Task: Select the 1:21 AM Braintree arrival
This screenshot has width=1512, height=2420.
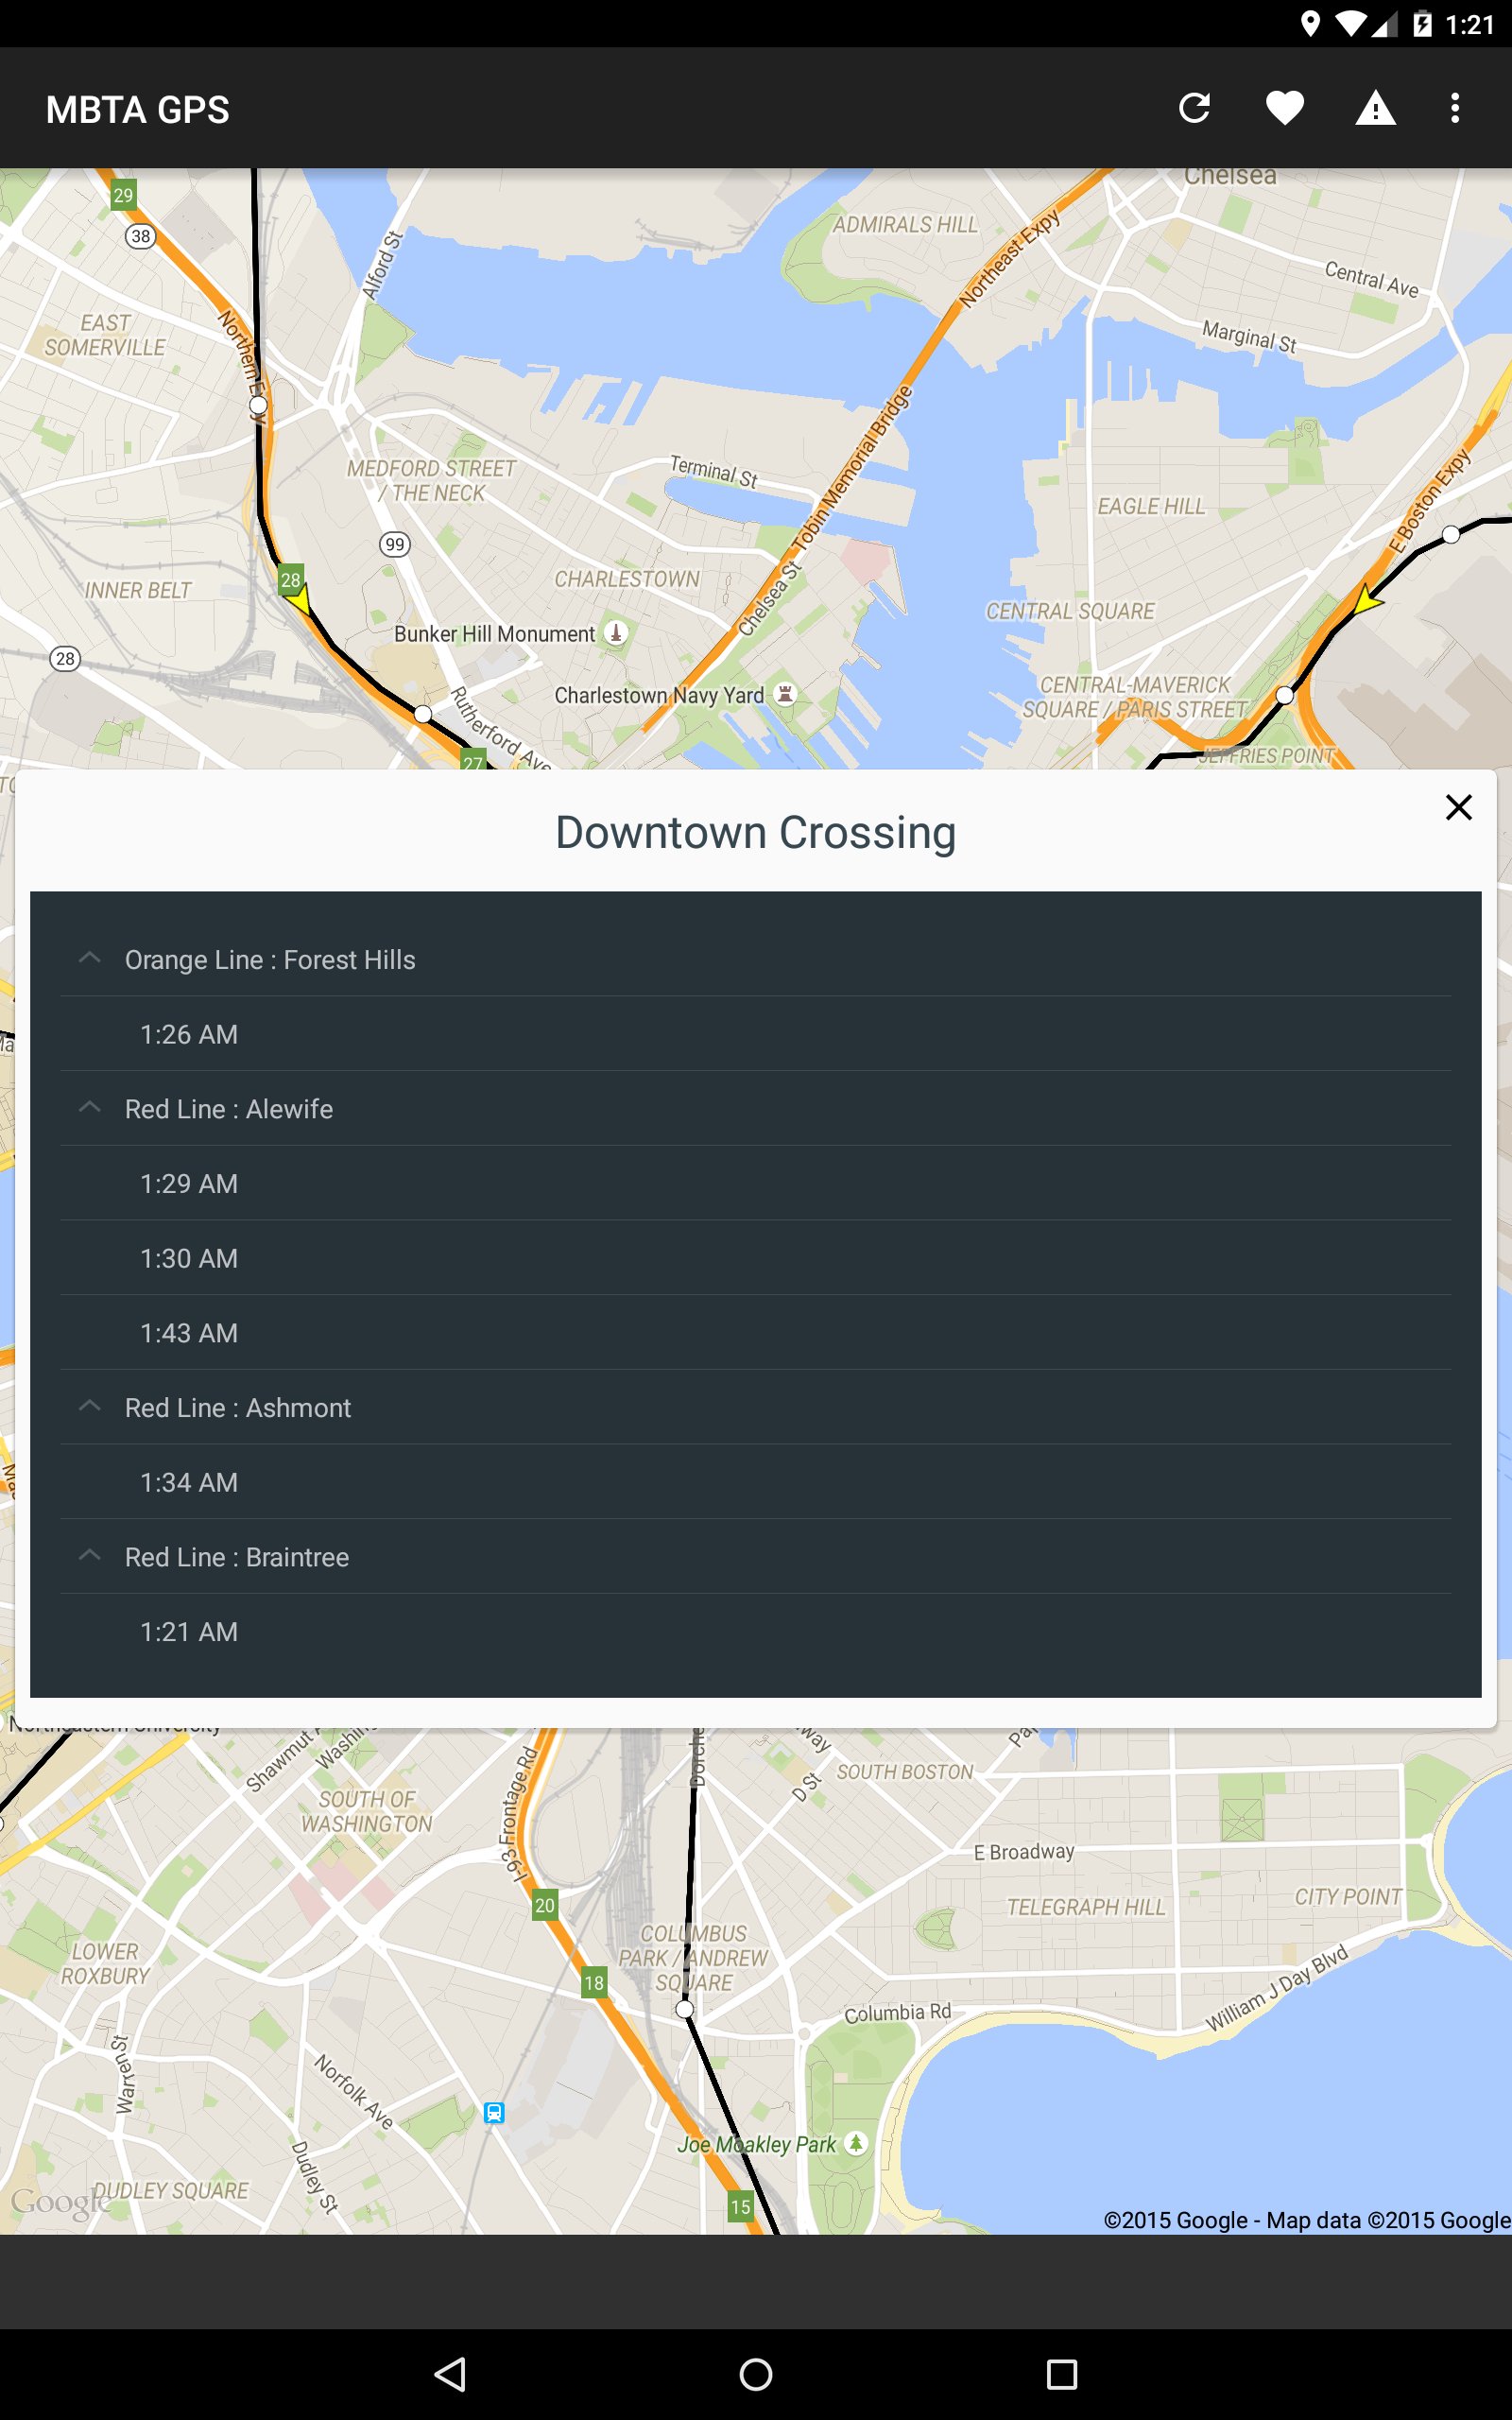Action: coord(755,1631)
